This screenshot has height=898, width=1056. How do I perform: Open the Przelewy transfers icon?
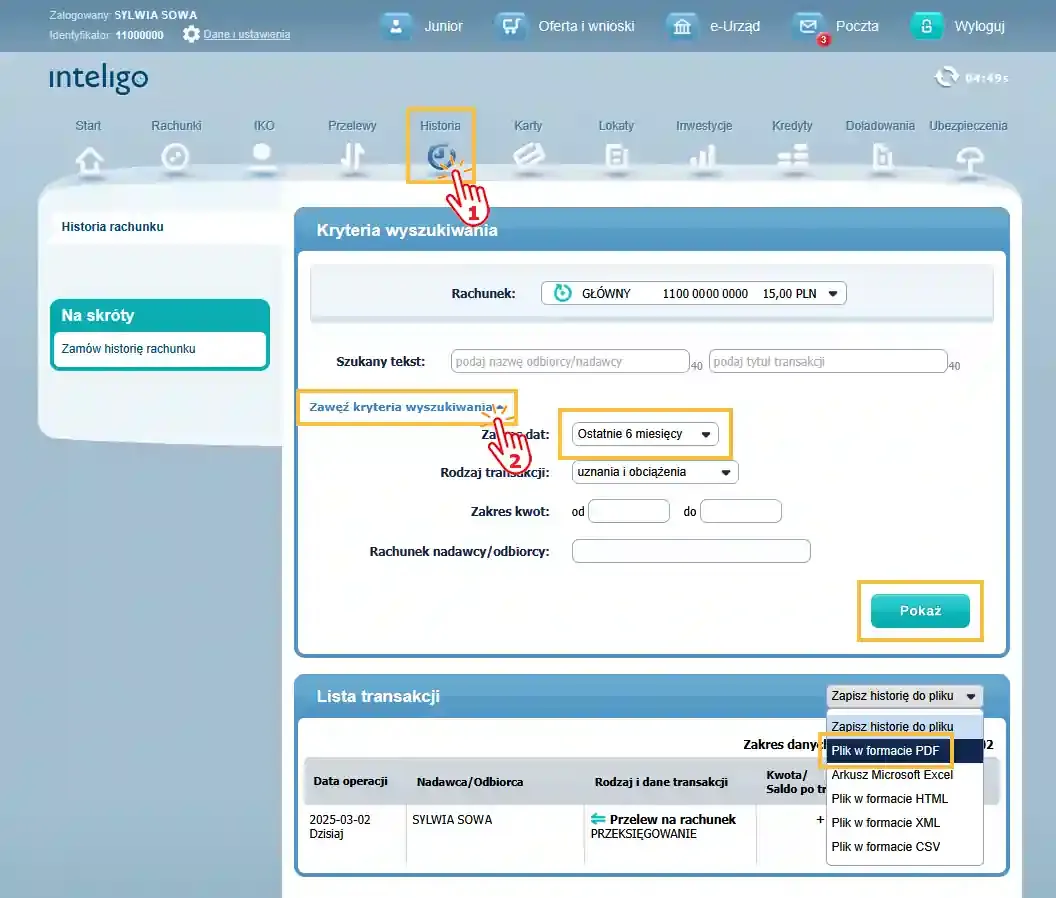tap(352, 157)
